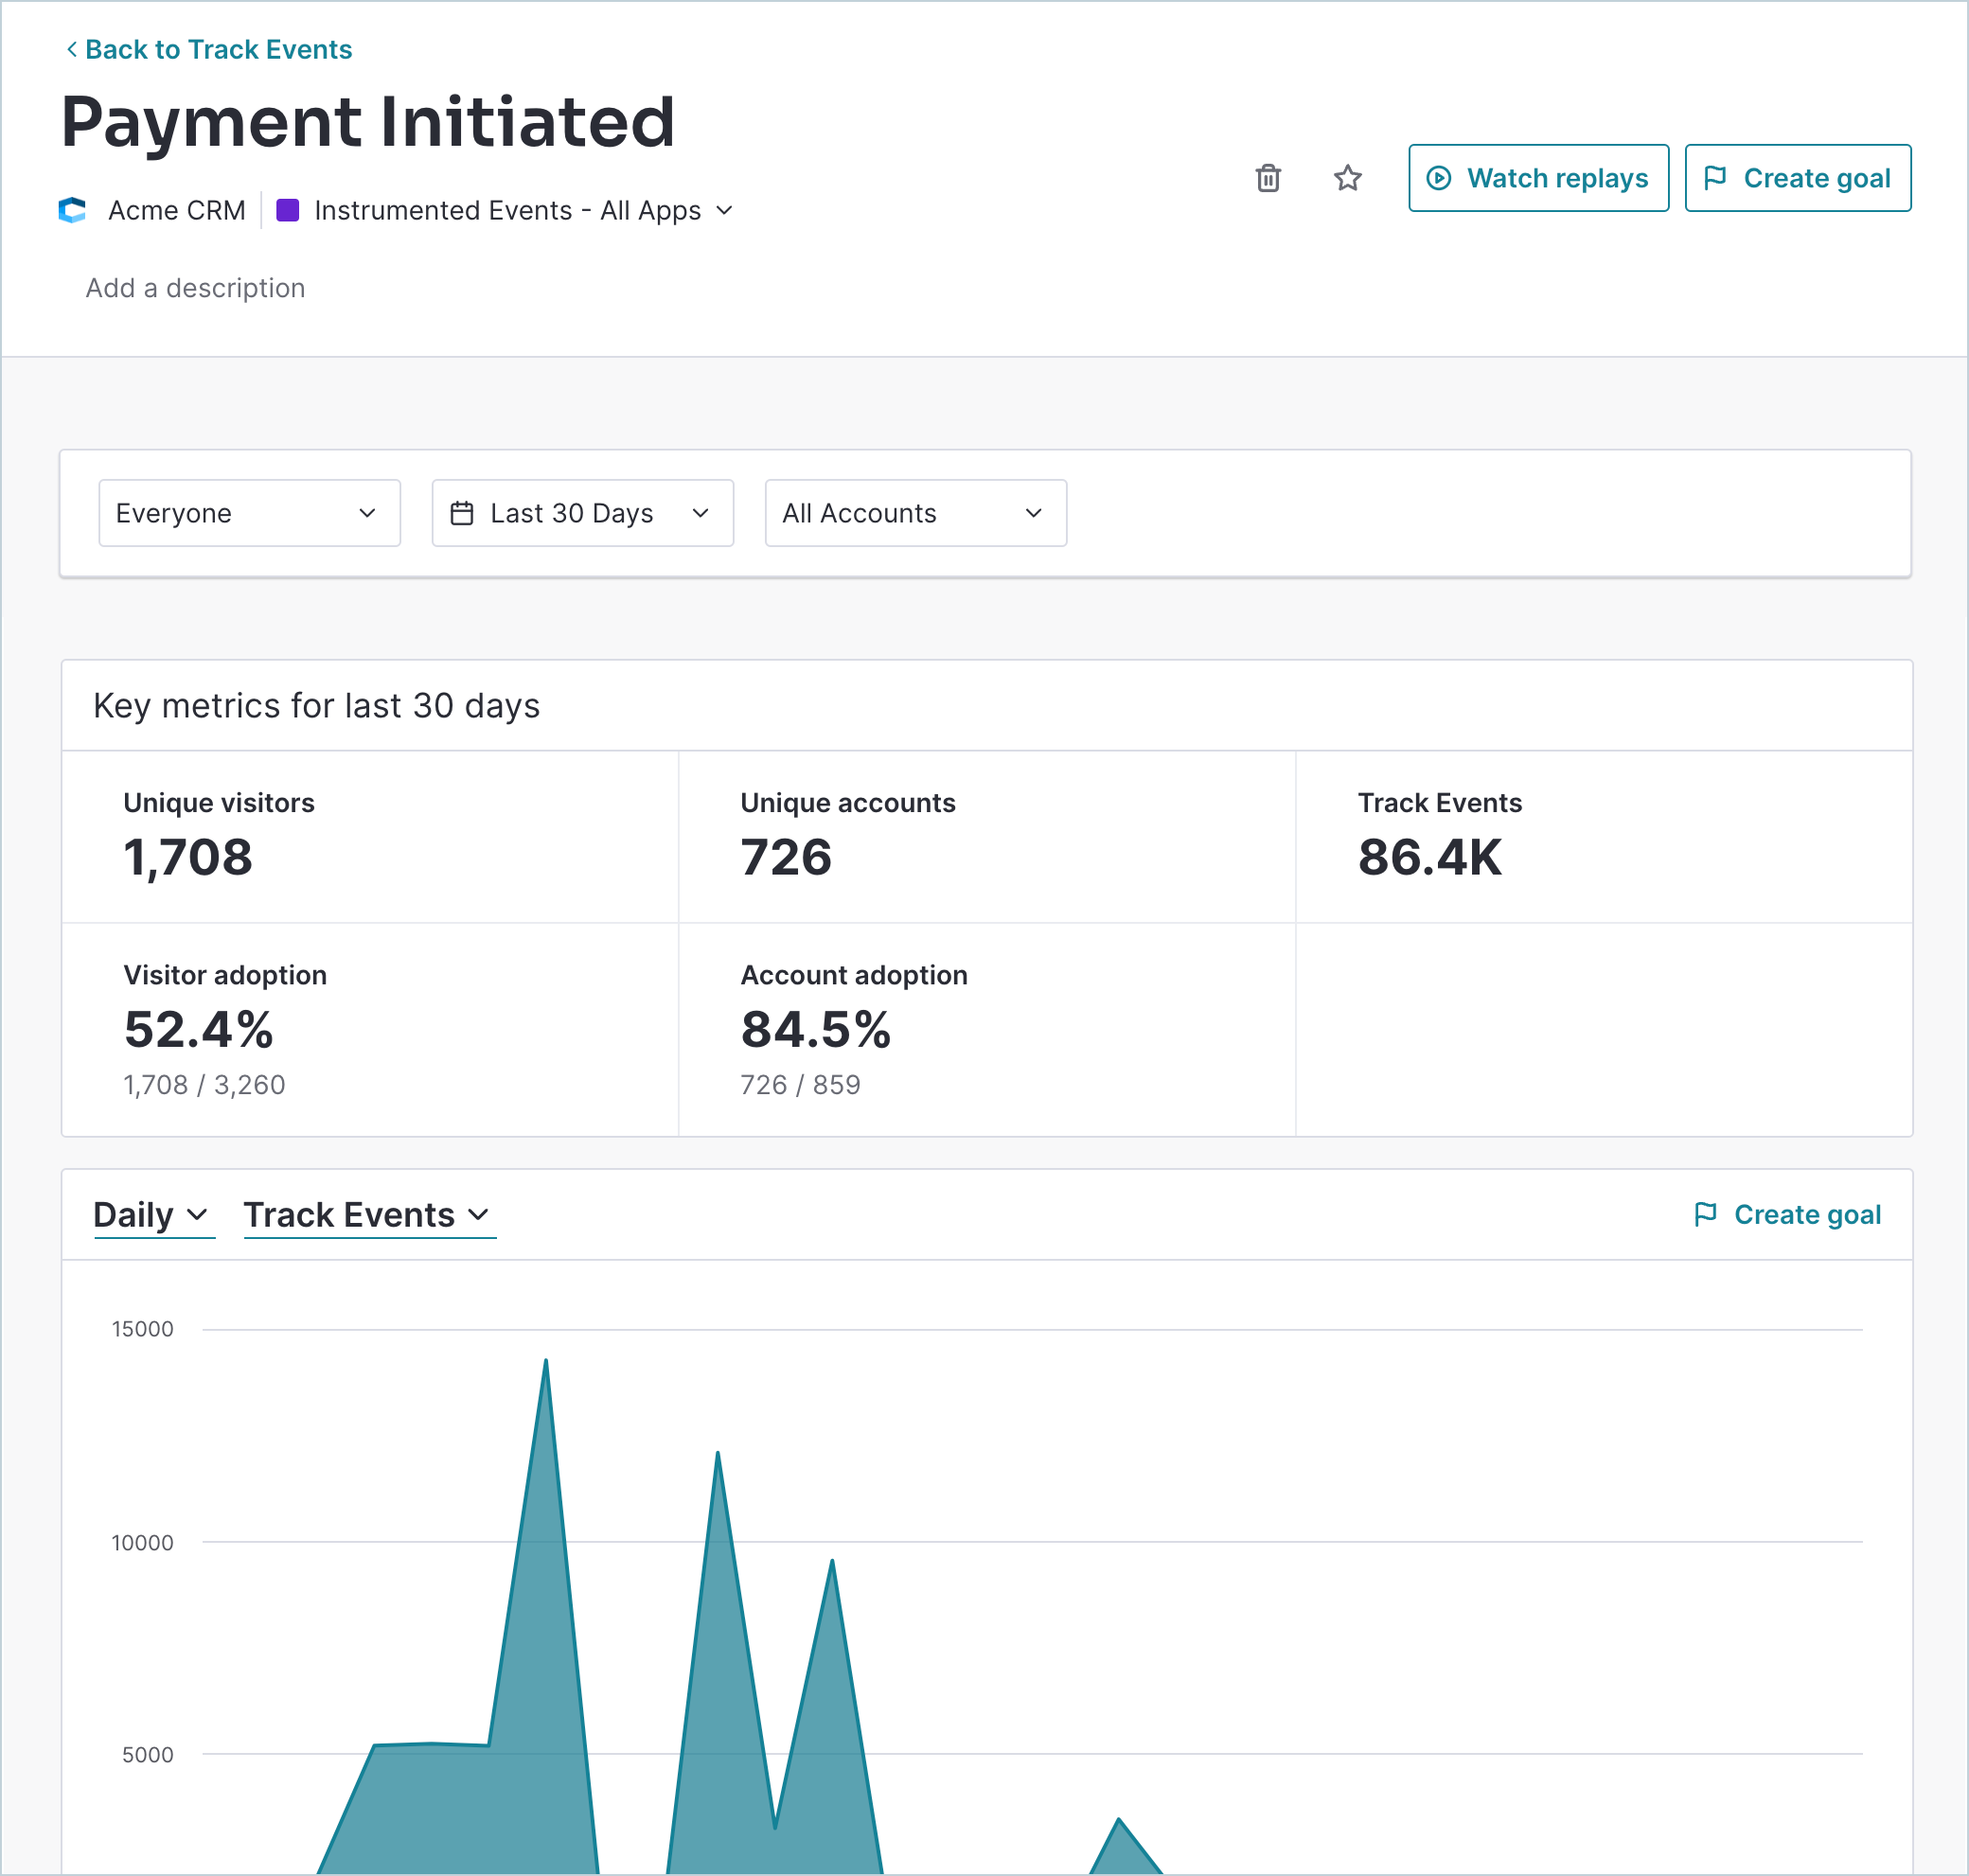Click the trash delete icon
1969x1876 pixels.
tap(1268, 178)
